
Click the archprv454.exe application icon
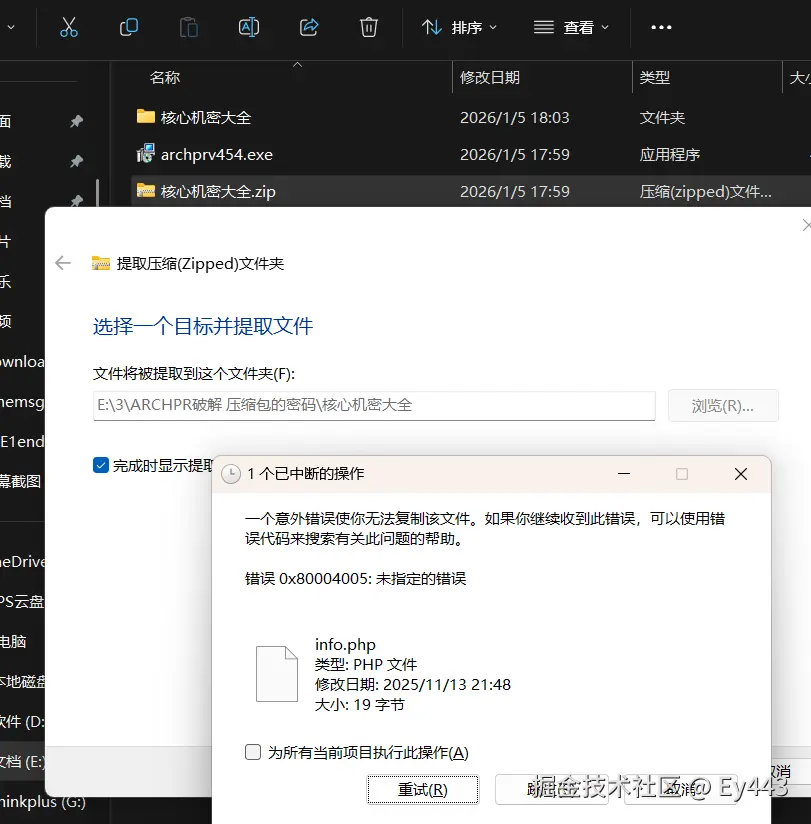click(146, 153)
